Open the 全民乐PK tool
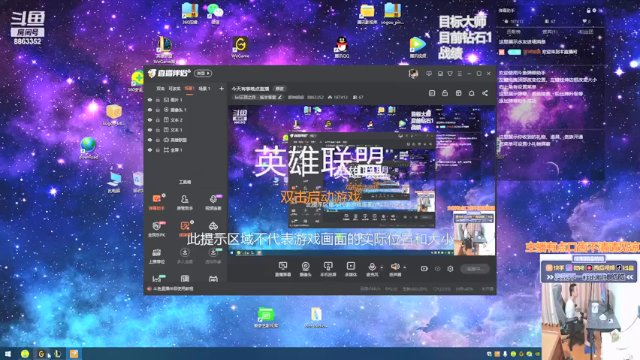 157,229
